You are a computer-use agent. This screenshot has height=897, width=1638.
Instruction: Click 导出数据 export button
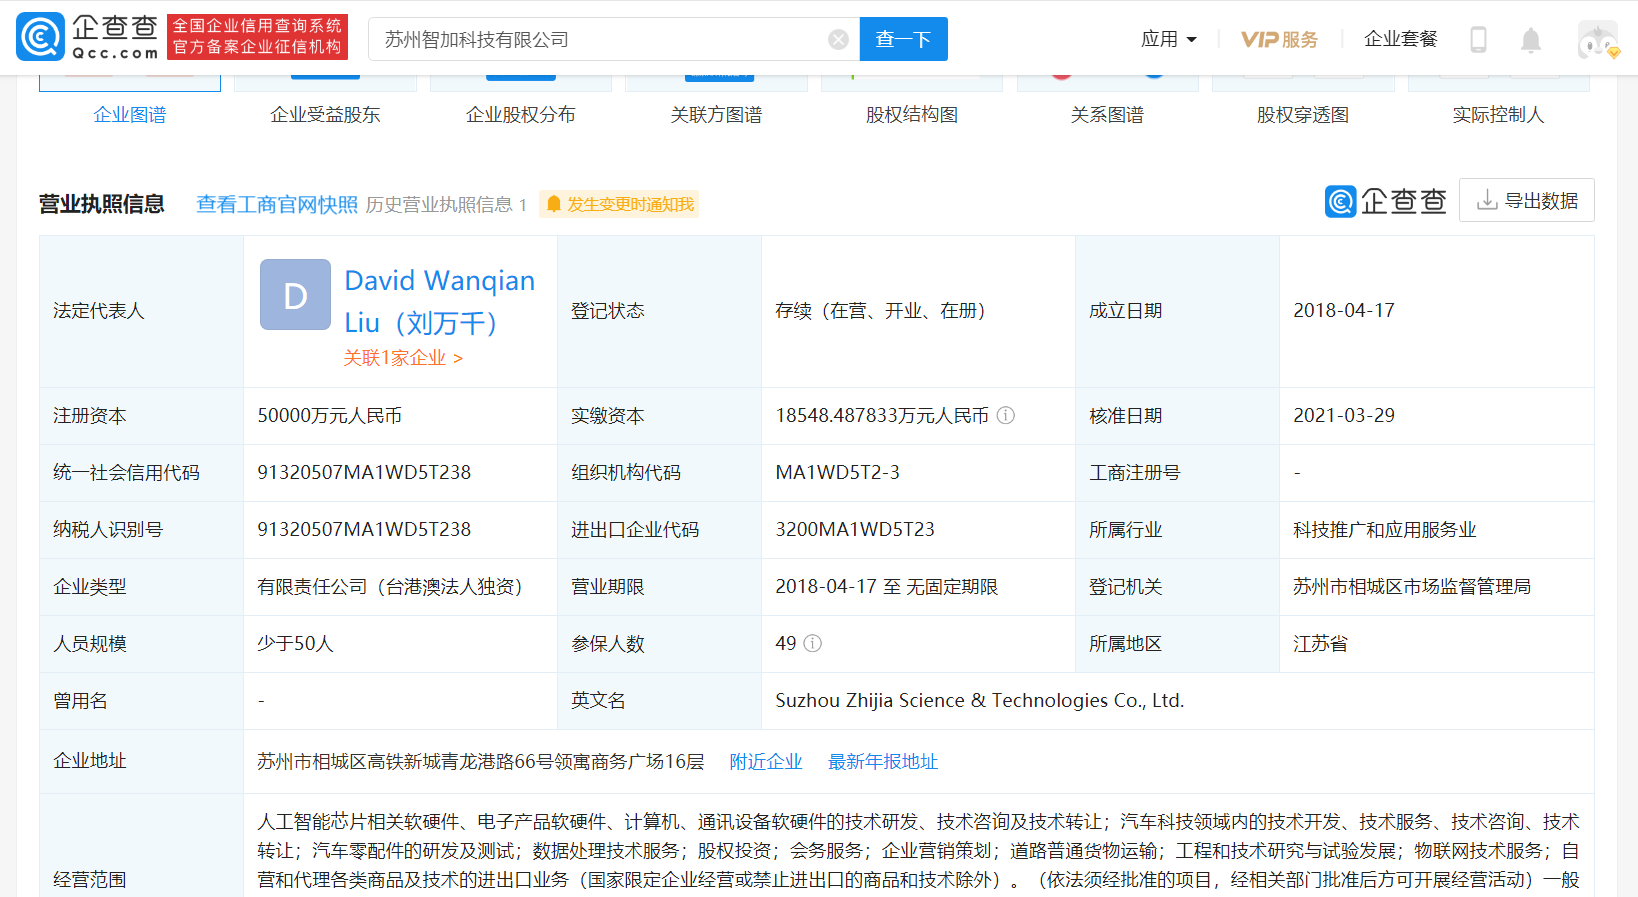pos(1526,200)
